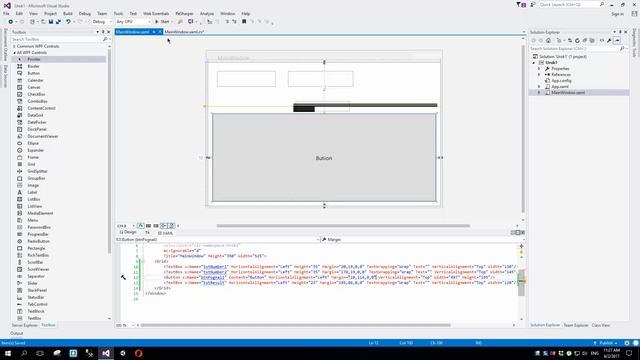640x360 pixels.
Task: Click Visual Studio taskbar icon
Action: pos(106,353)
